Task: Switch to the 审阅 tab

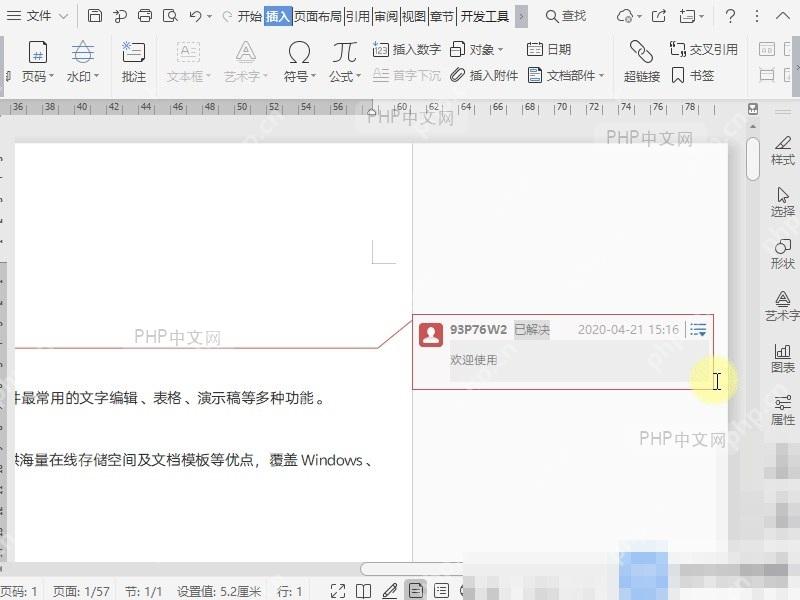Action: coord(386,16)
